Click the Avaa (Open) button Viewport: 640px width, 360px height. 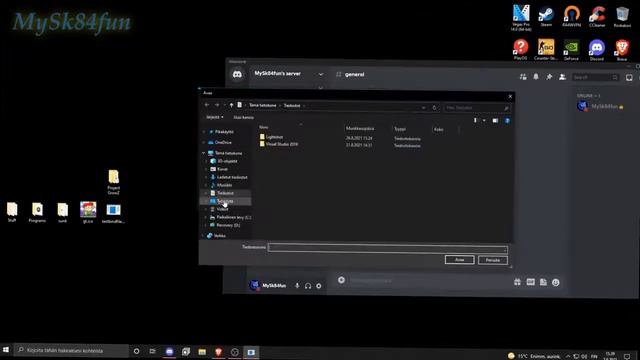pyautogui.click(x=459, y=260)
